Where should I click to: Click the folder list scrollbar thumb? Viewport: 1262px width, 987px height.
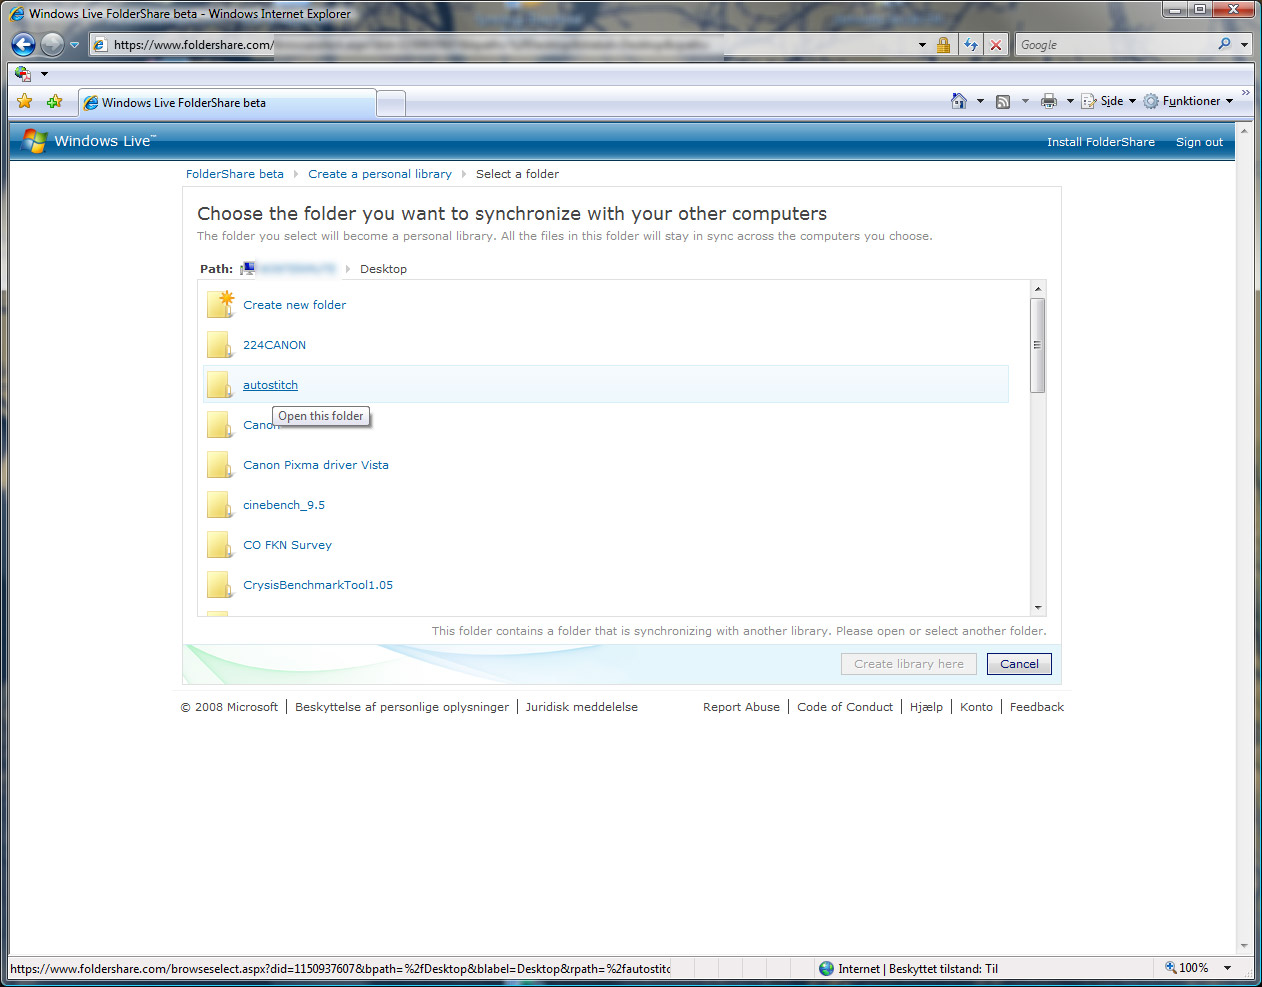pos(1038,345)
